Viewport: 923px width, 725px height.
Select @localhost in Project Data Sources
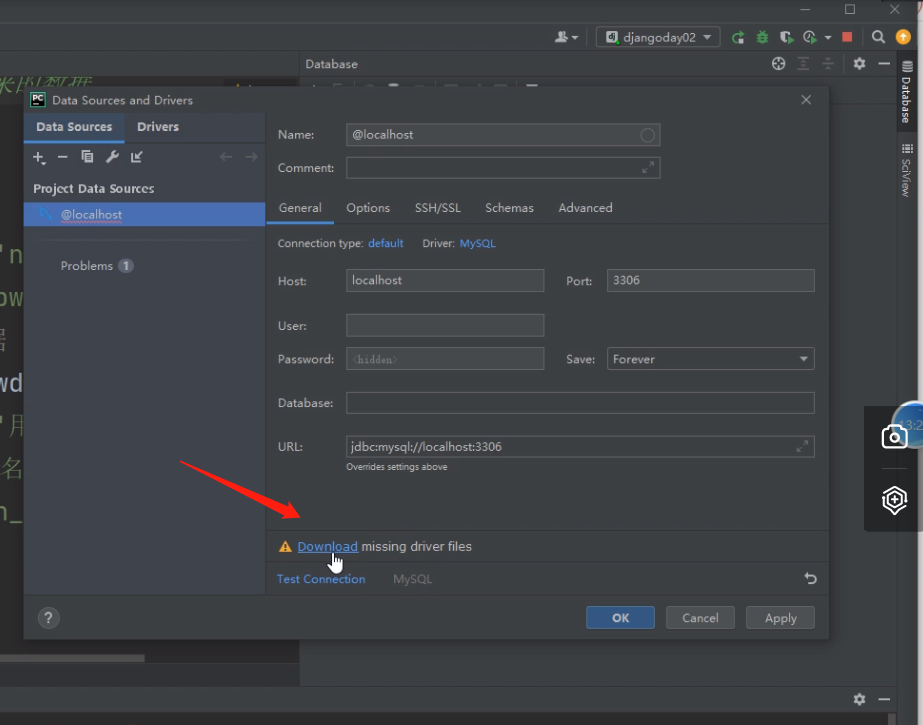coord(144,215)
